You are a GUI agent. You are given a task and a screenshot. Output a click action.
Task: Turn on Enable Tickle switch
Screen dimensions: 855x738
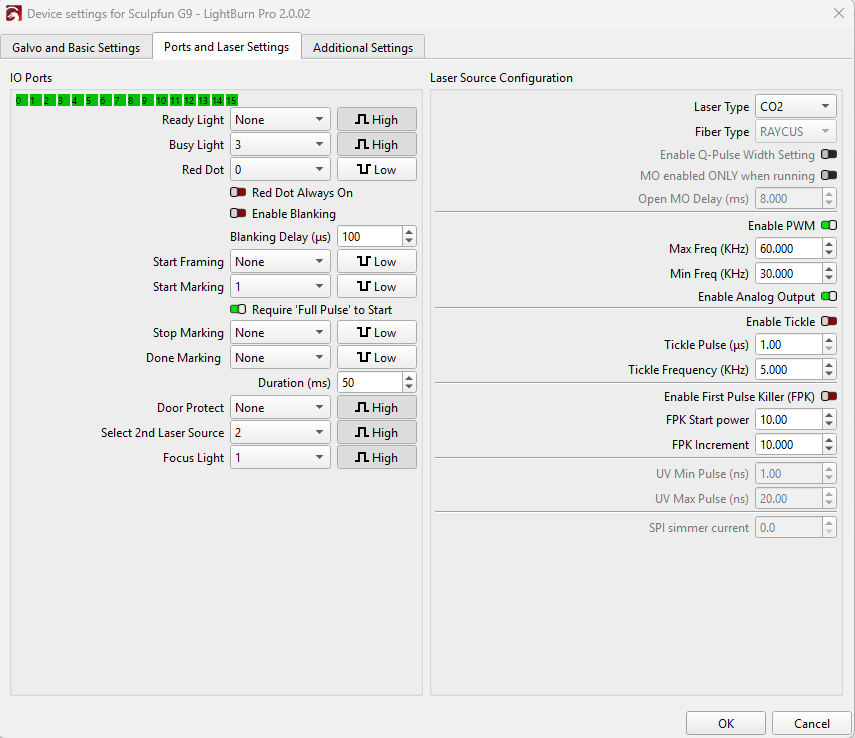point(828,322)
